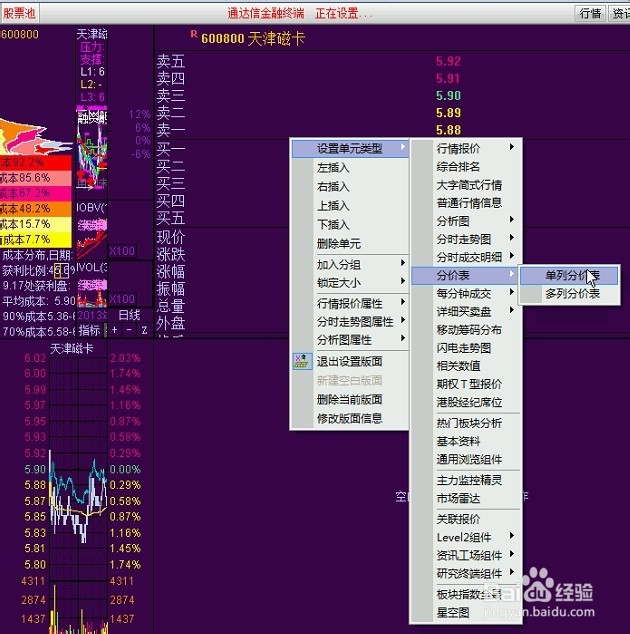Select 普通行情信息 unit type
The width and height of the screenshot is (630, 634).
(x=467, y=203)
